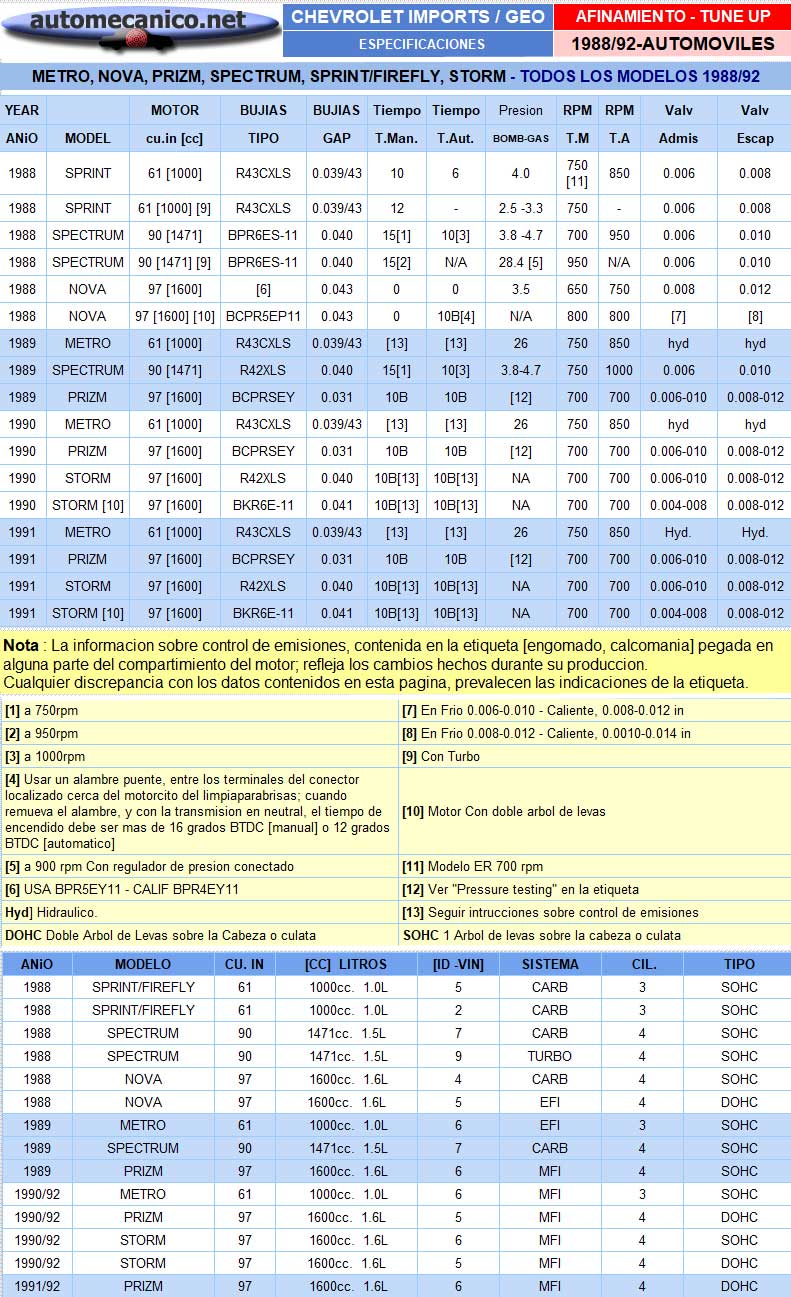Click the automecanico.net logo

140,29
